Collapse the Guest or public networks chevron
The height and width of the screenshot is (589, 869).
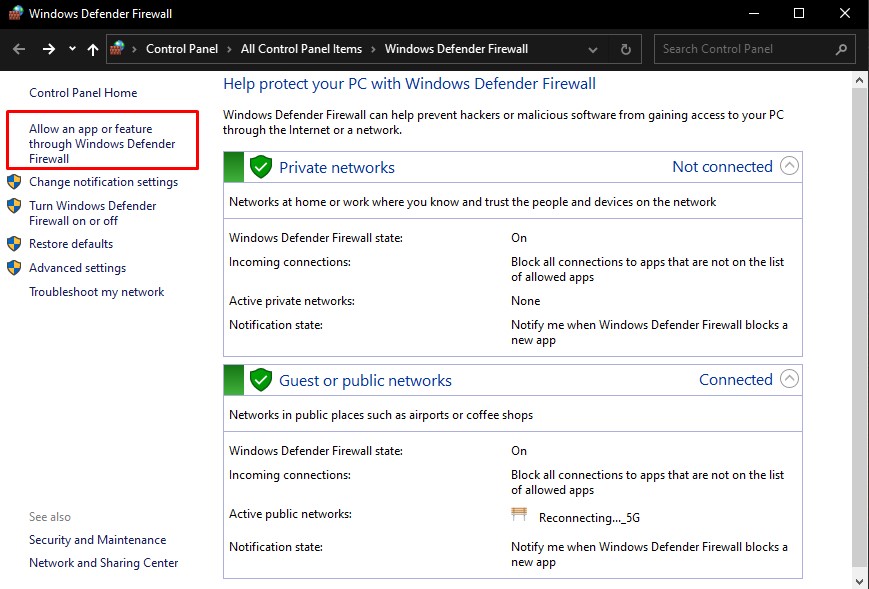[x=789, y=378]
